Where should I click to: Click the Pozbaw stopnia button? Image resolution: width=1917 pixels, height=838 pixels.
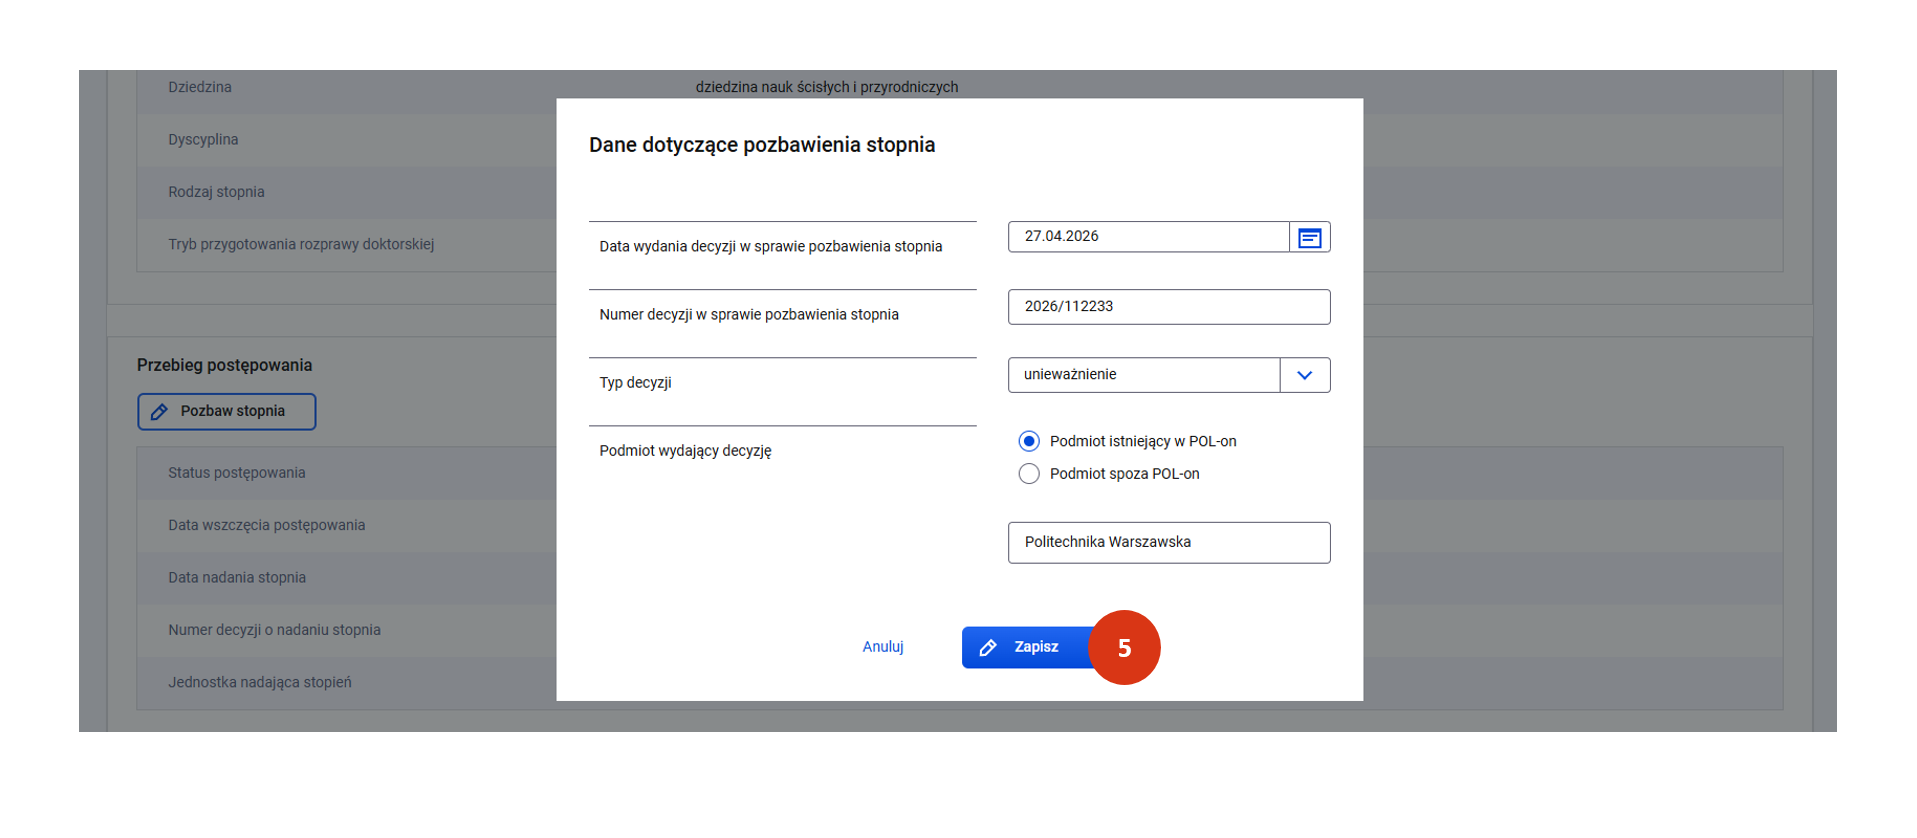click(227, 412)
